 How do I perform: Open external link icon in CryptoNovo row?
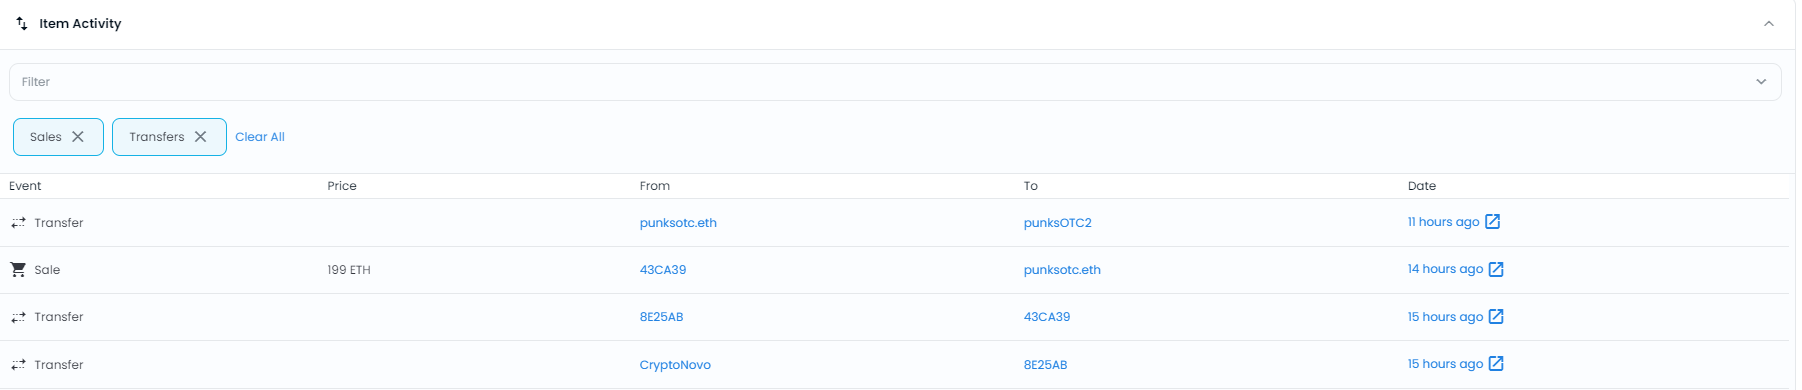tap(1496, 364)
